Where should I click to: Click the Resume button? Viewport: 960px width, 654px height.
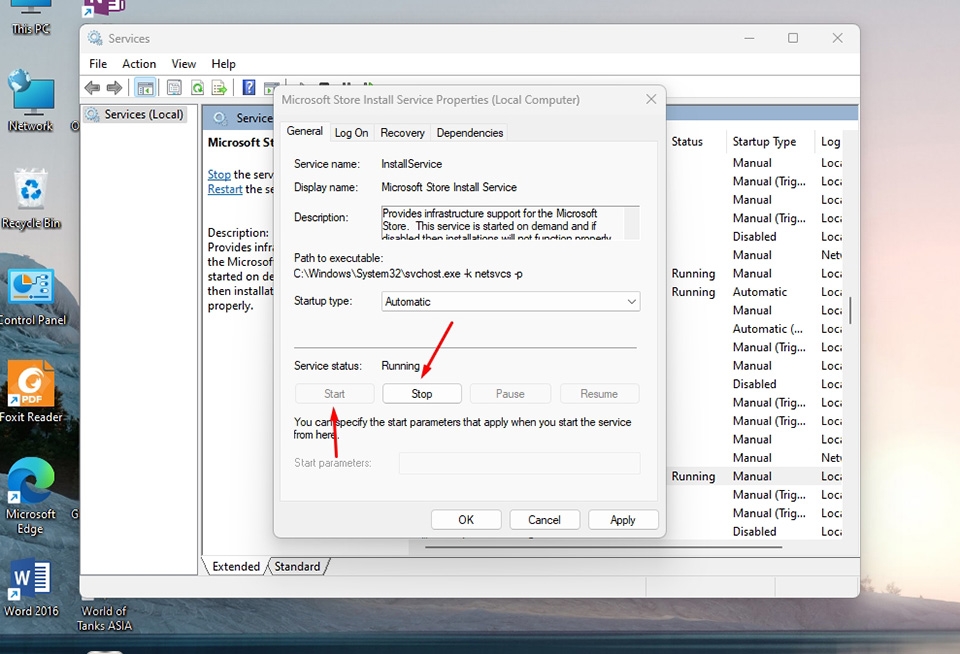[x=599, y=394]
